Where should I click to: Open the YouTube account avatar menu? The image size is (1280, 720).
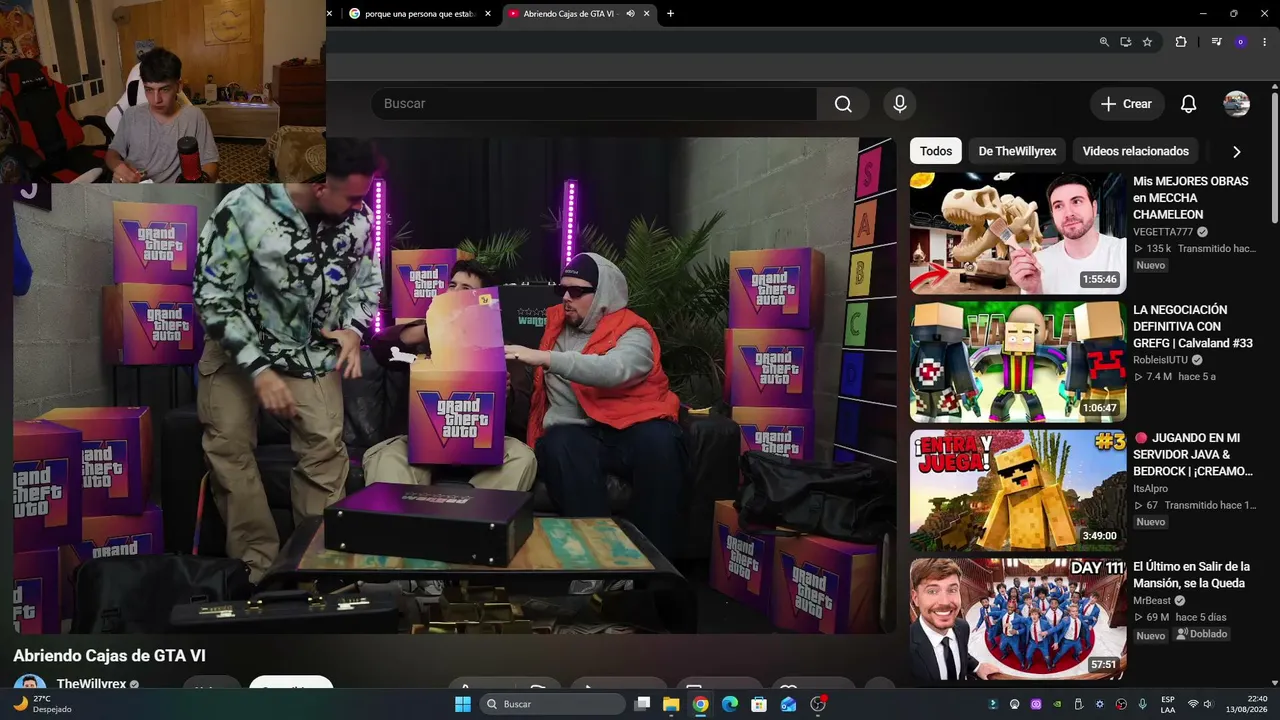click(x=1237, y=104)
